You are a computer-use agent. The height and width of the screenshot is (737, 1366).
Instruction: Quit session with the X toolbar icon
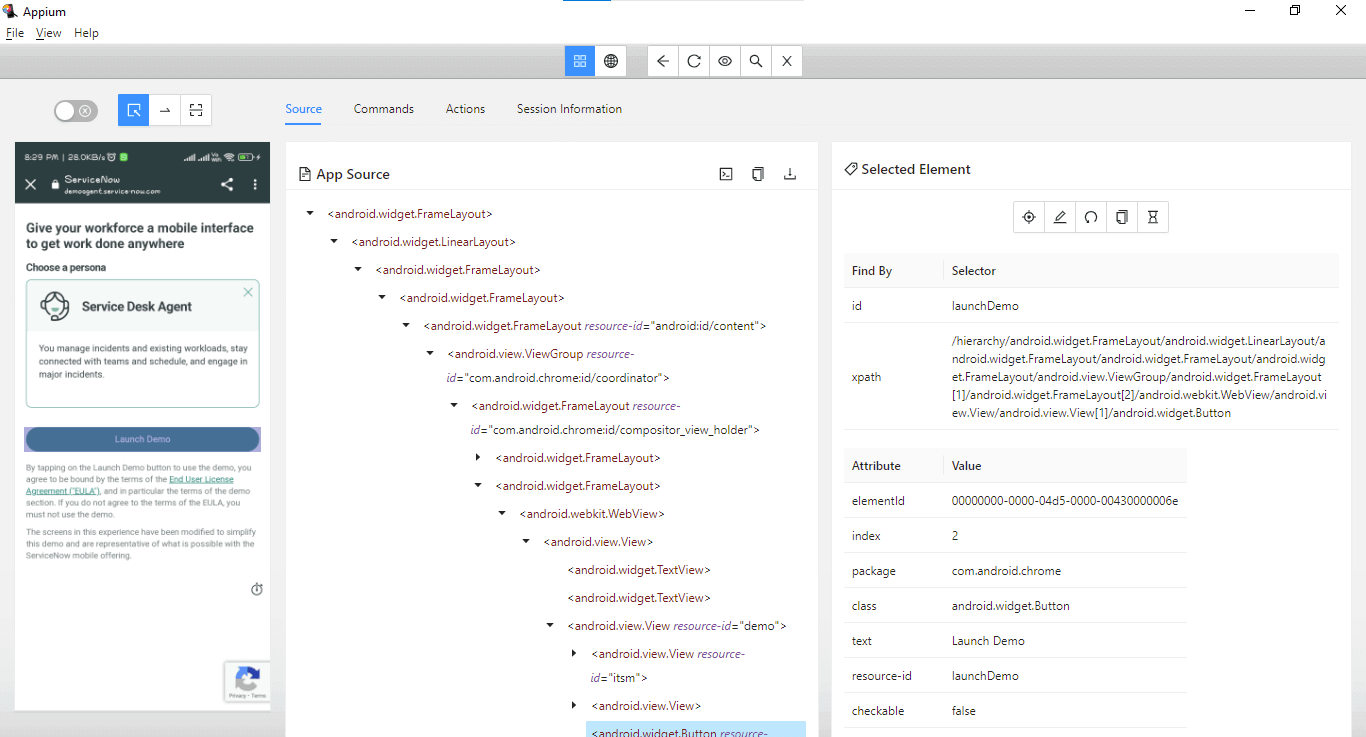(787, 61)
